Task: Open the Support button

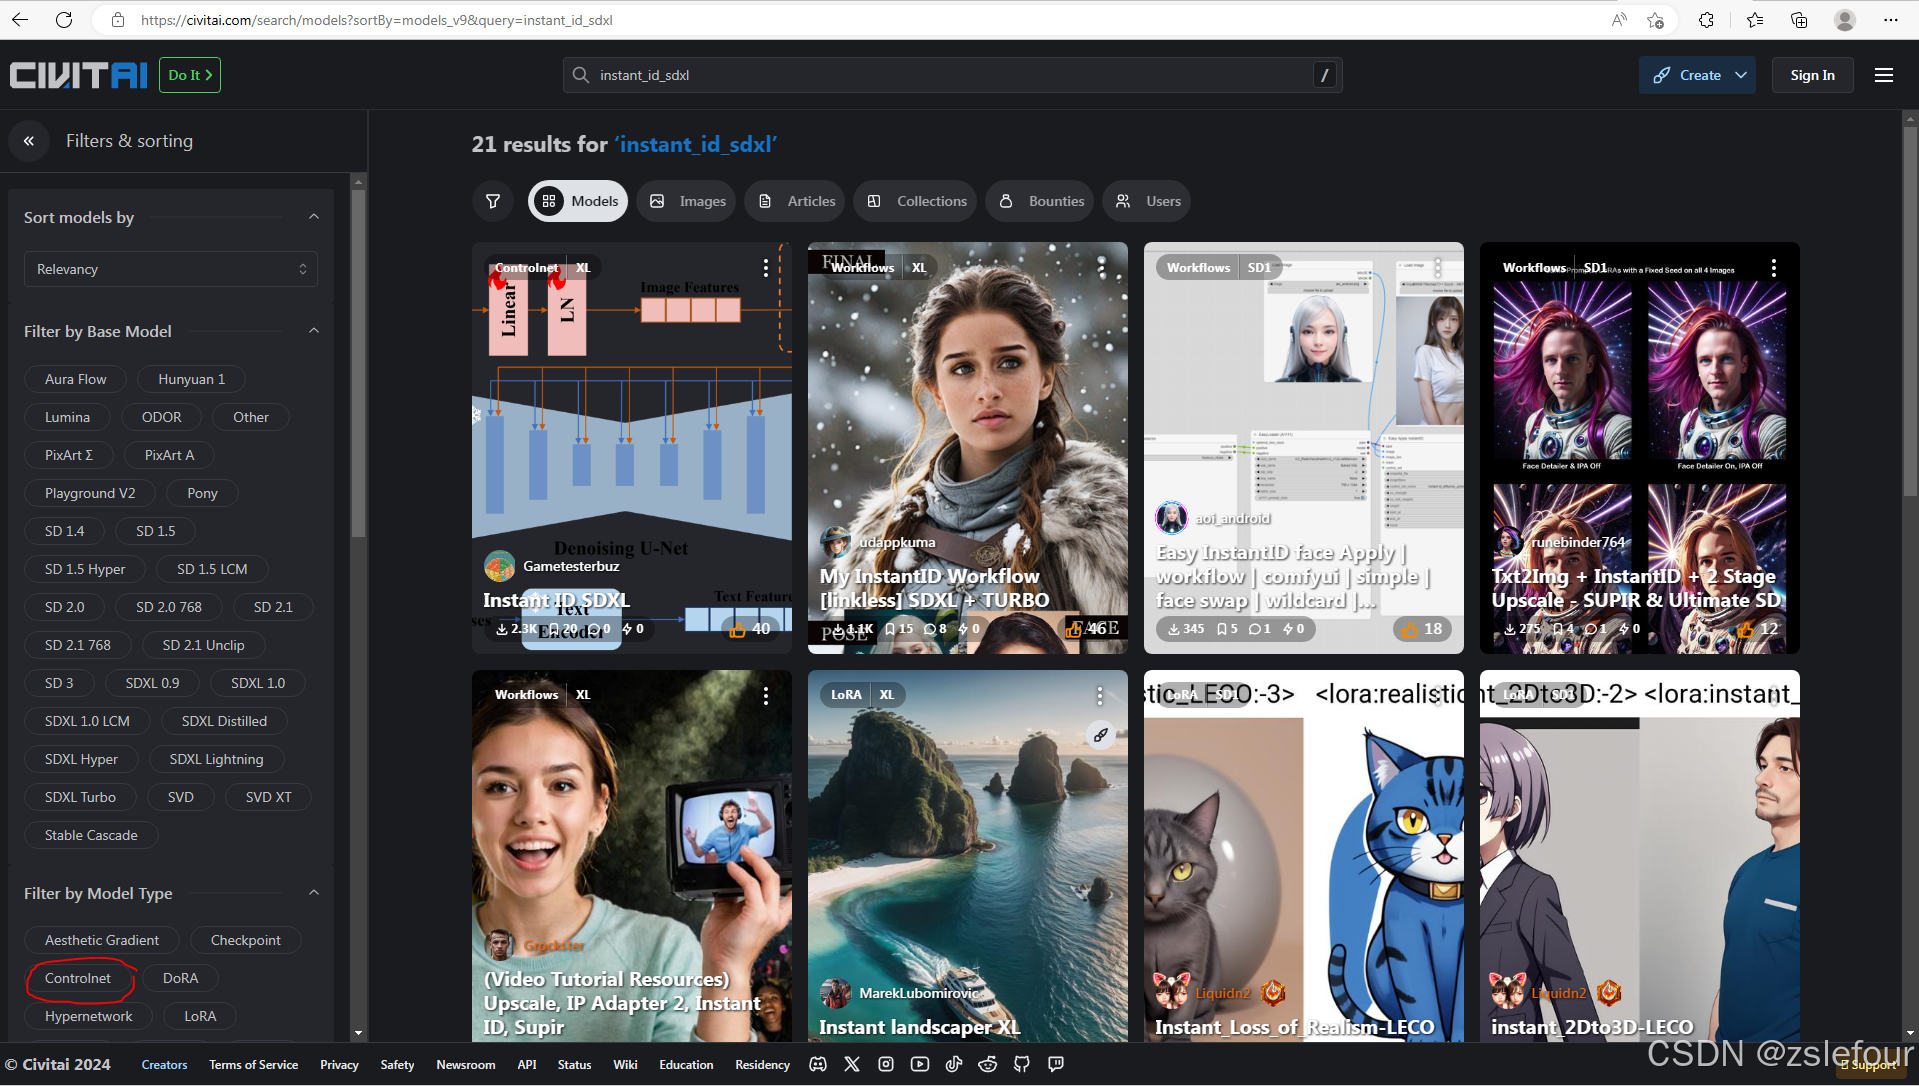Action: pyautogui.click(x=1868, y=1065)
